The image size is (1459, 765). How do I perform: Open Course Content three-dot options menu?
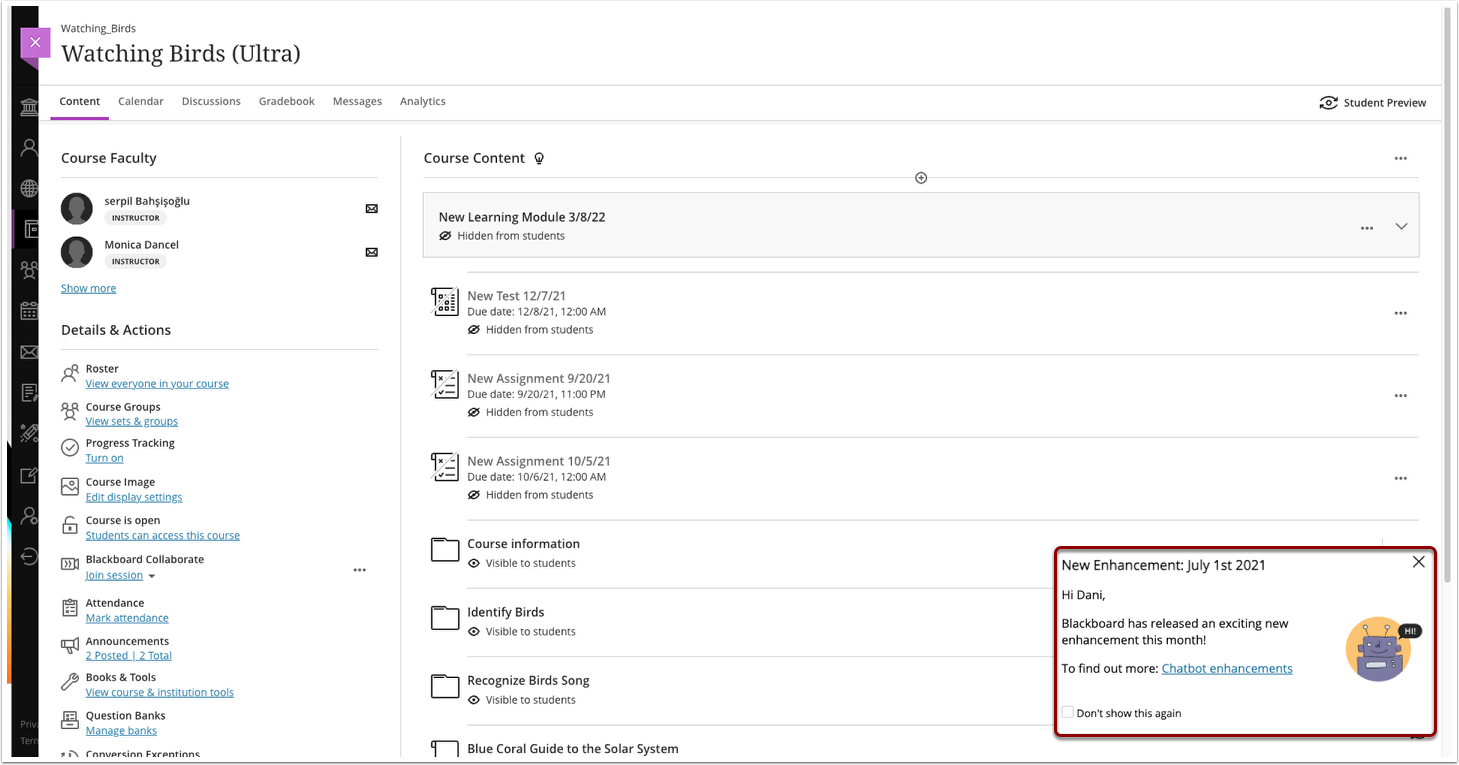1401,158
